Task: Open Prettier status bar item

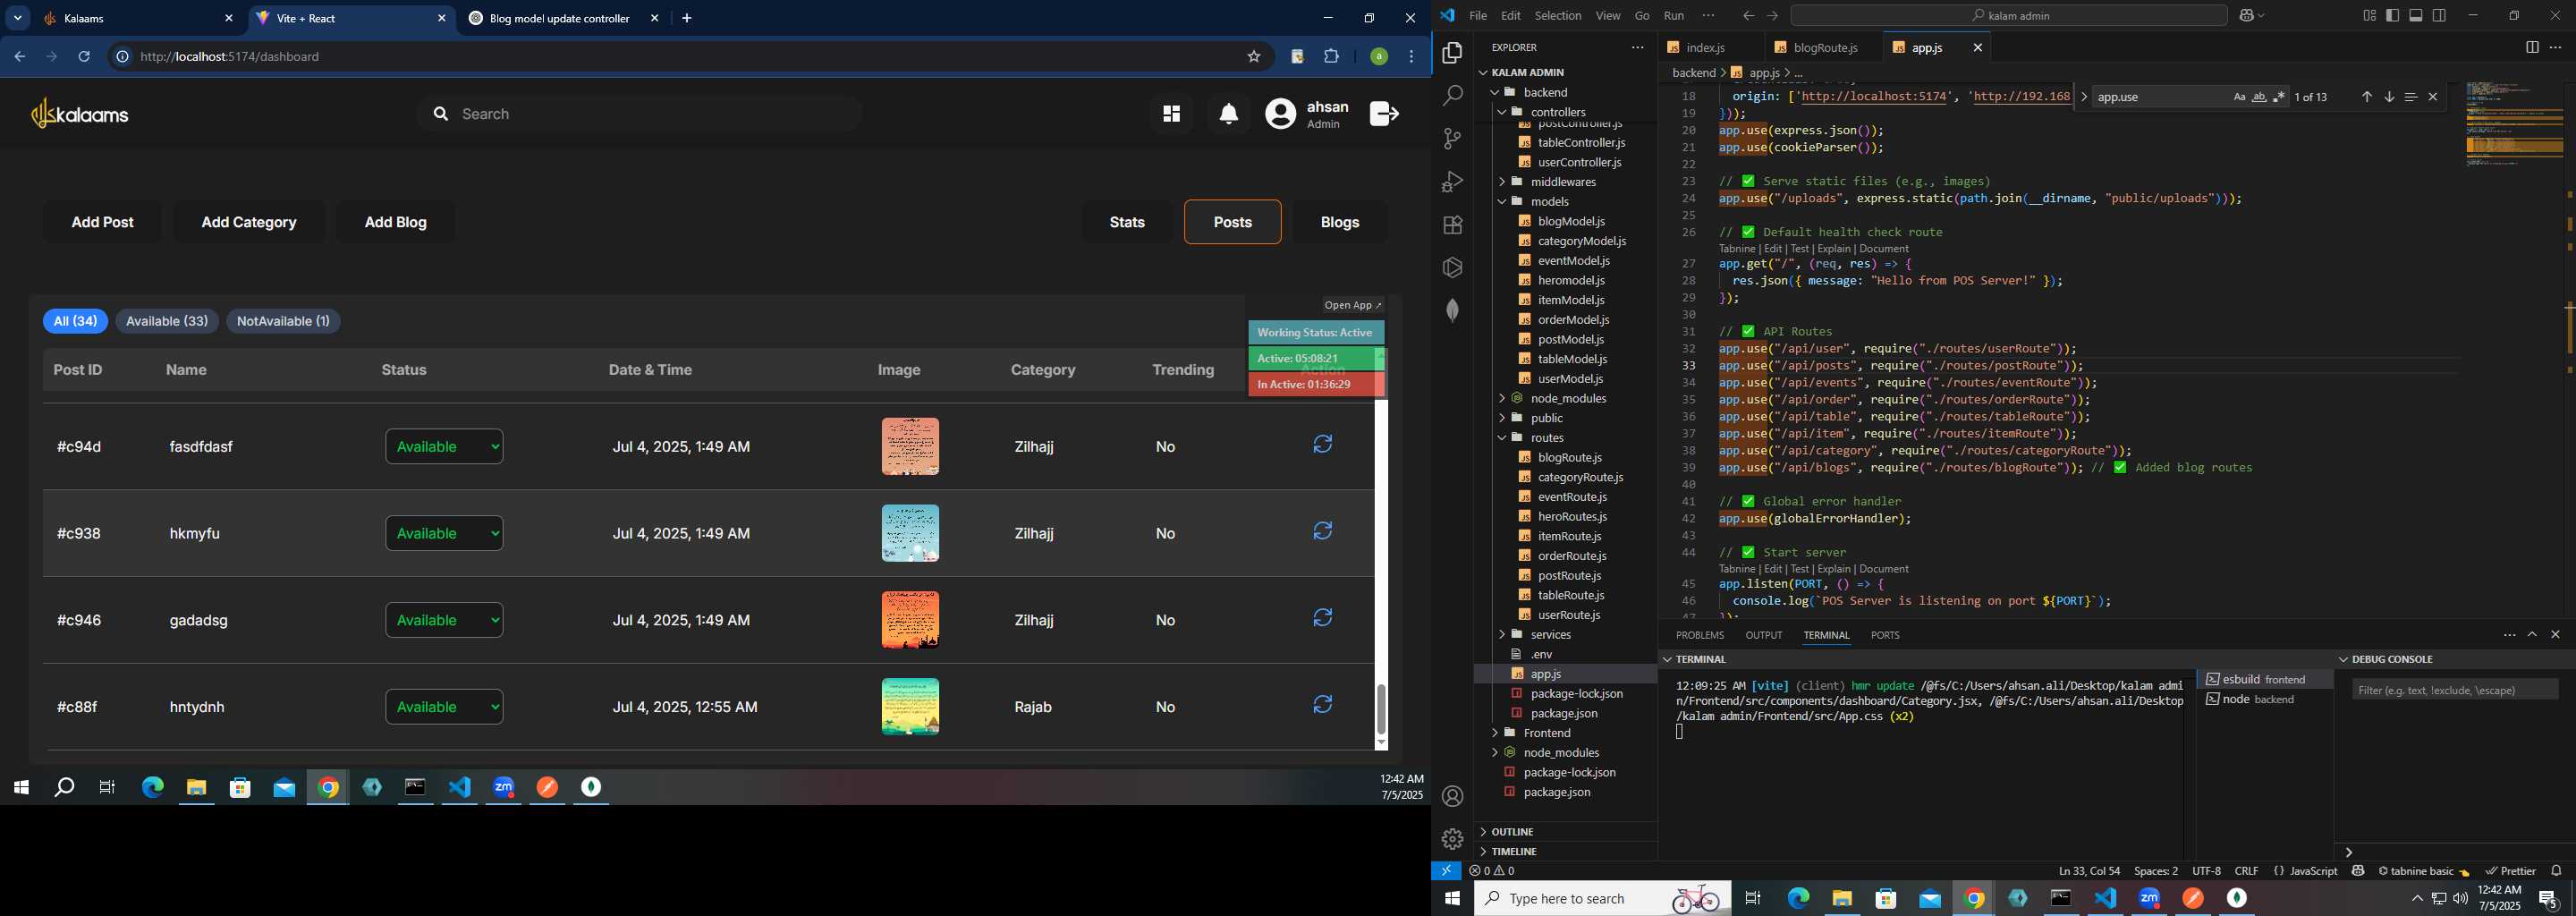Action: pos(2510,871)
